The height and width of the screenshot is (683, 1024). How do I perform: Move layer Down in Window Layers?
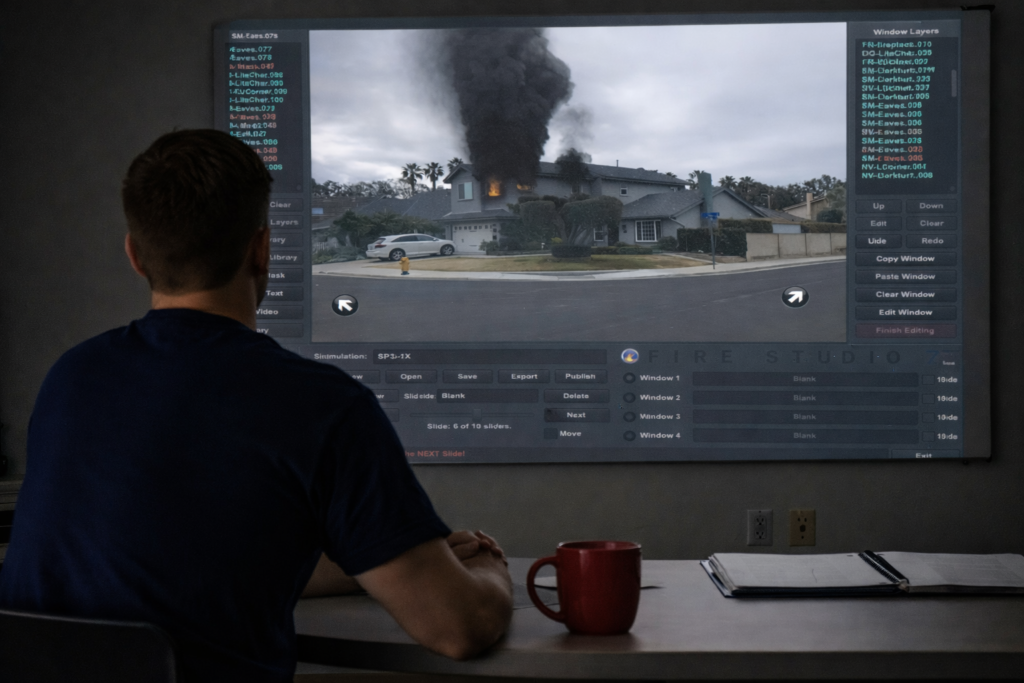pyautogui.click(x=931, y=206)
